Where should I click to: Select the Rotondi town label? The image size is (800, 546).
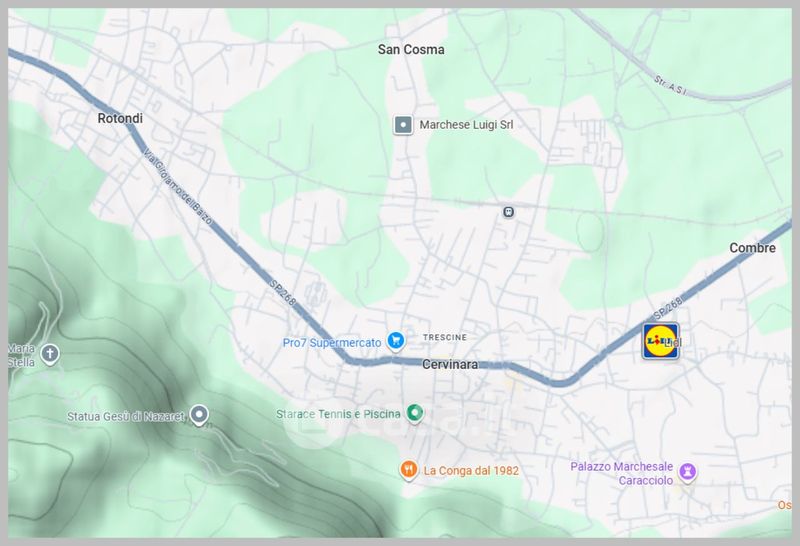point(120,118)
